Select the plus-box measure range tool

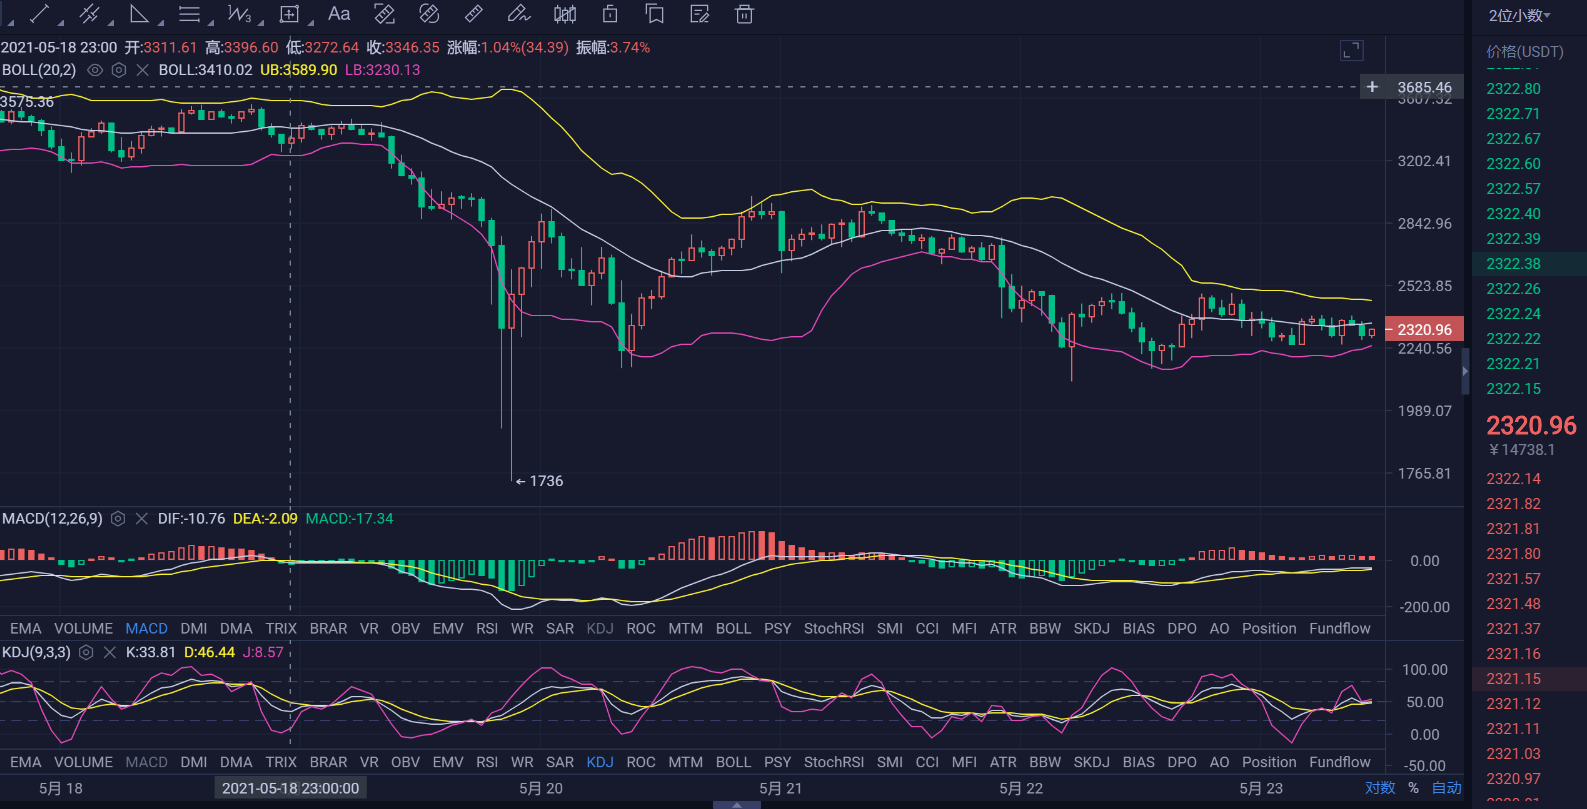[x=289, y=14]
